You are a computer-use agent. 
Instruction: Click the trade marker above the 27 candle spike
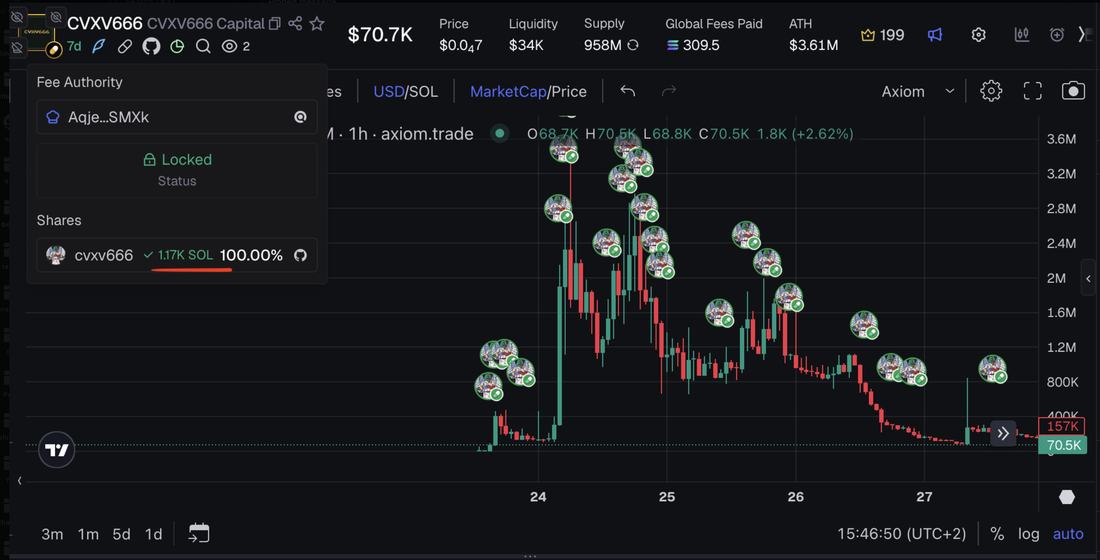993,369
